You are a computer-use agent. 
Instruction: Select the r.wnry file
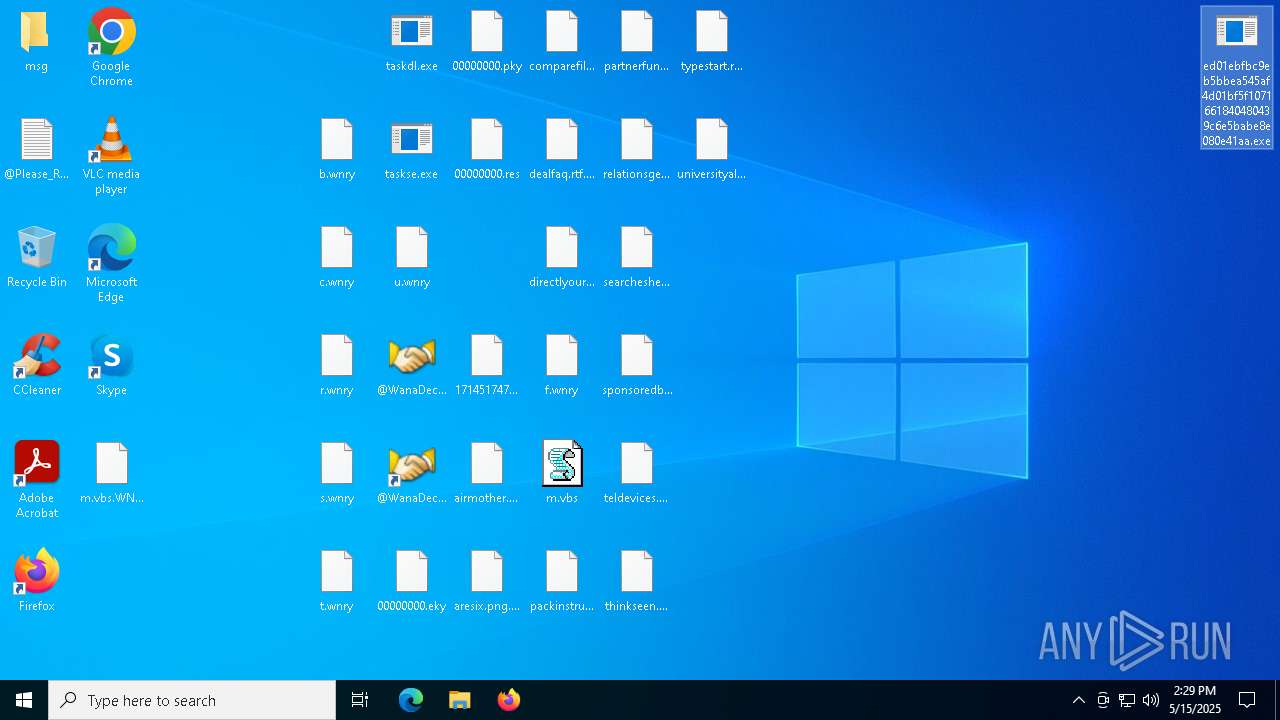point(336,366)
